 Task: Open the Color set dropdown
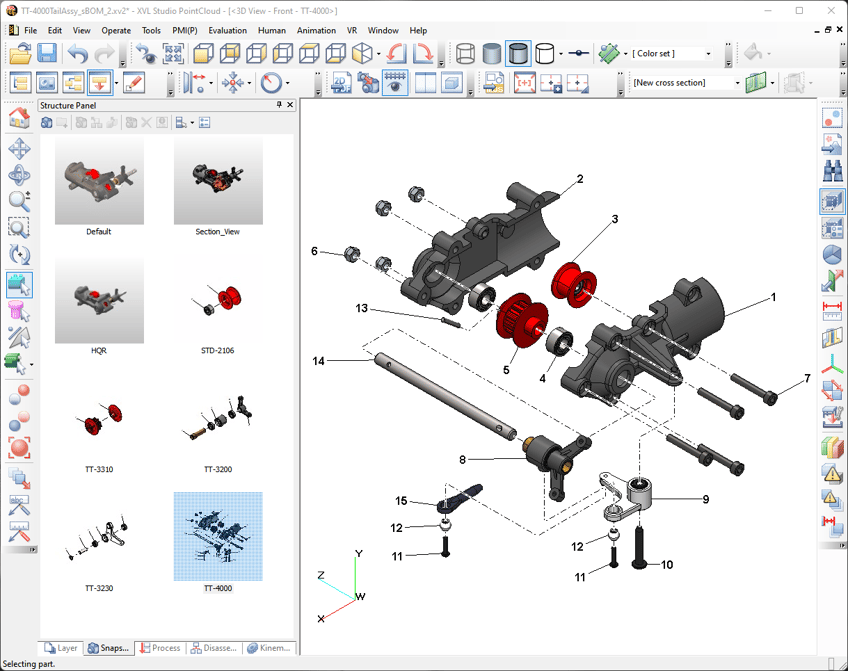(x=708, y=53)
